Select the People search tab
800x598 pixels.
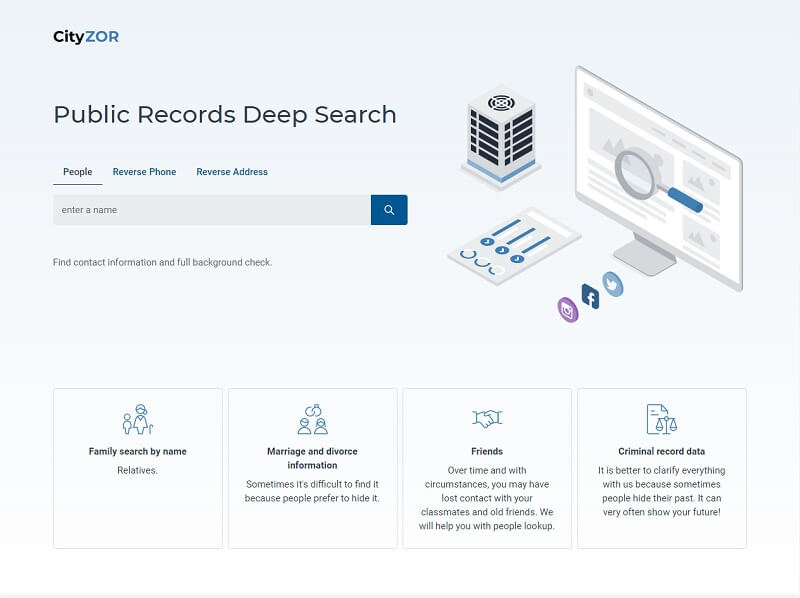coord(78,172)
